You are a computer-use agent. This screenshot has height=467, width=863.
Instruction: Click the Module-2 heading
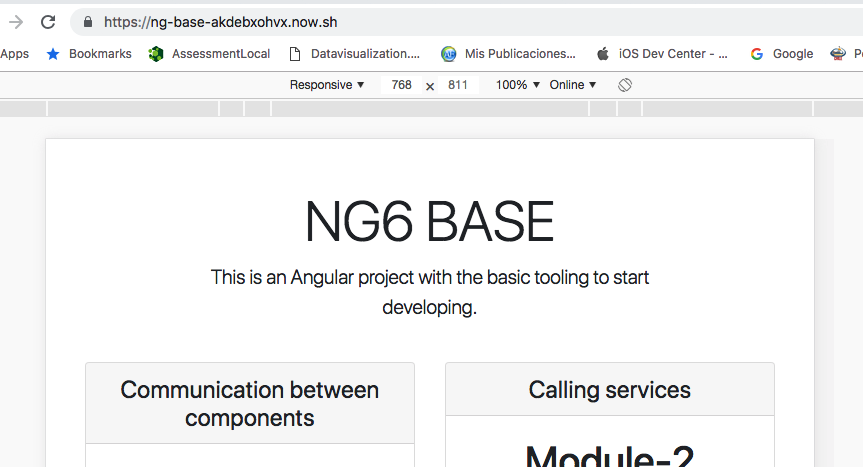[x=610, y=455]
